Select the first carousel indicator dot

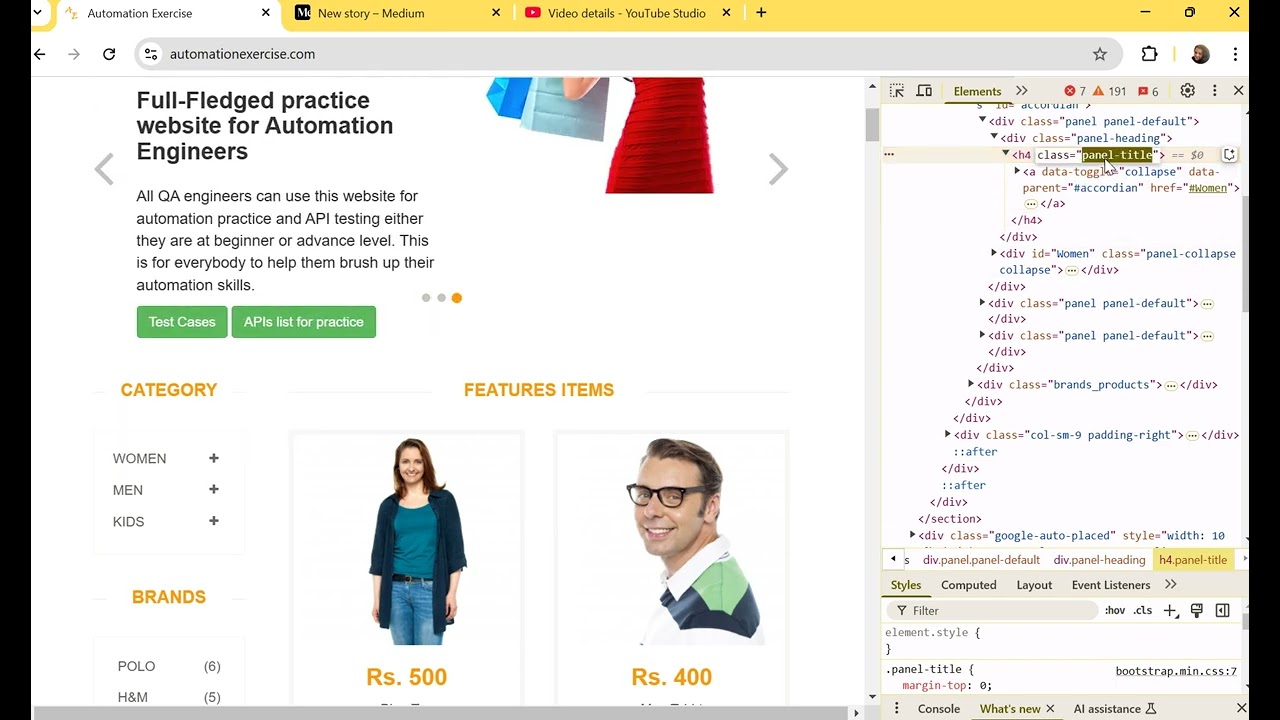click(426, 298)
